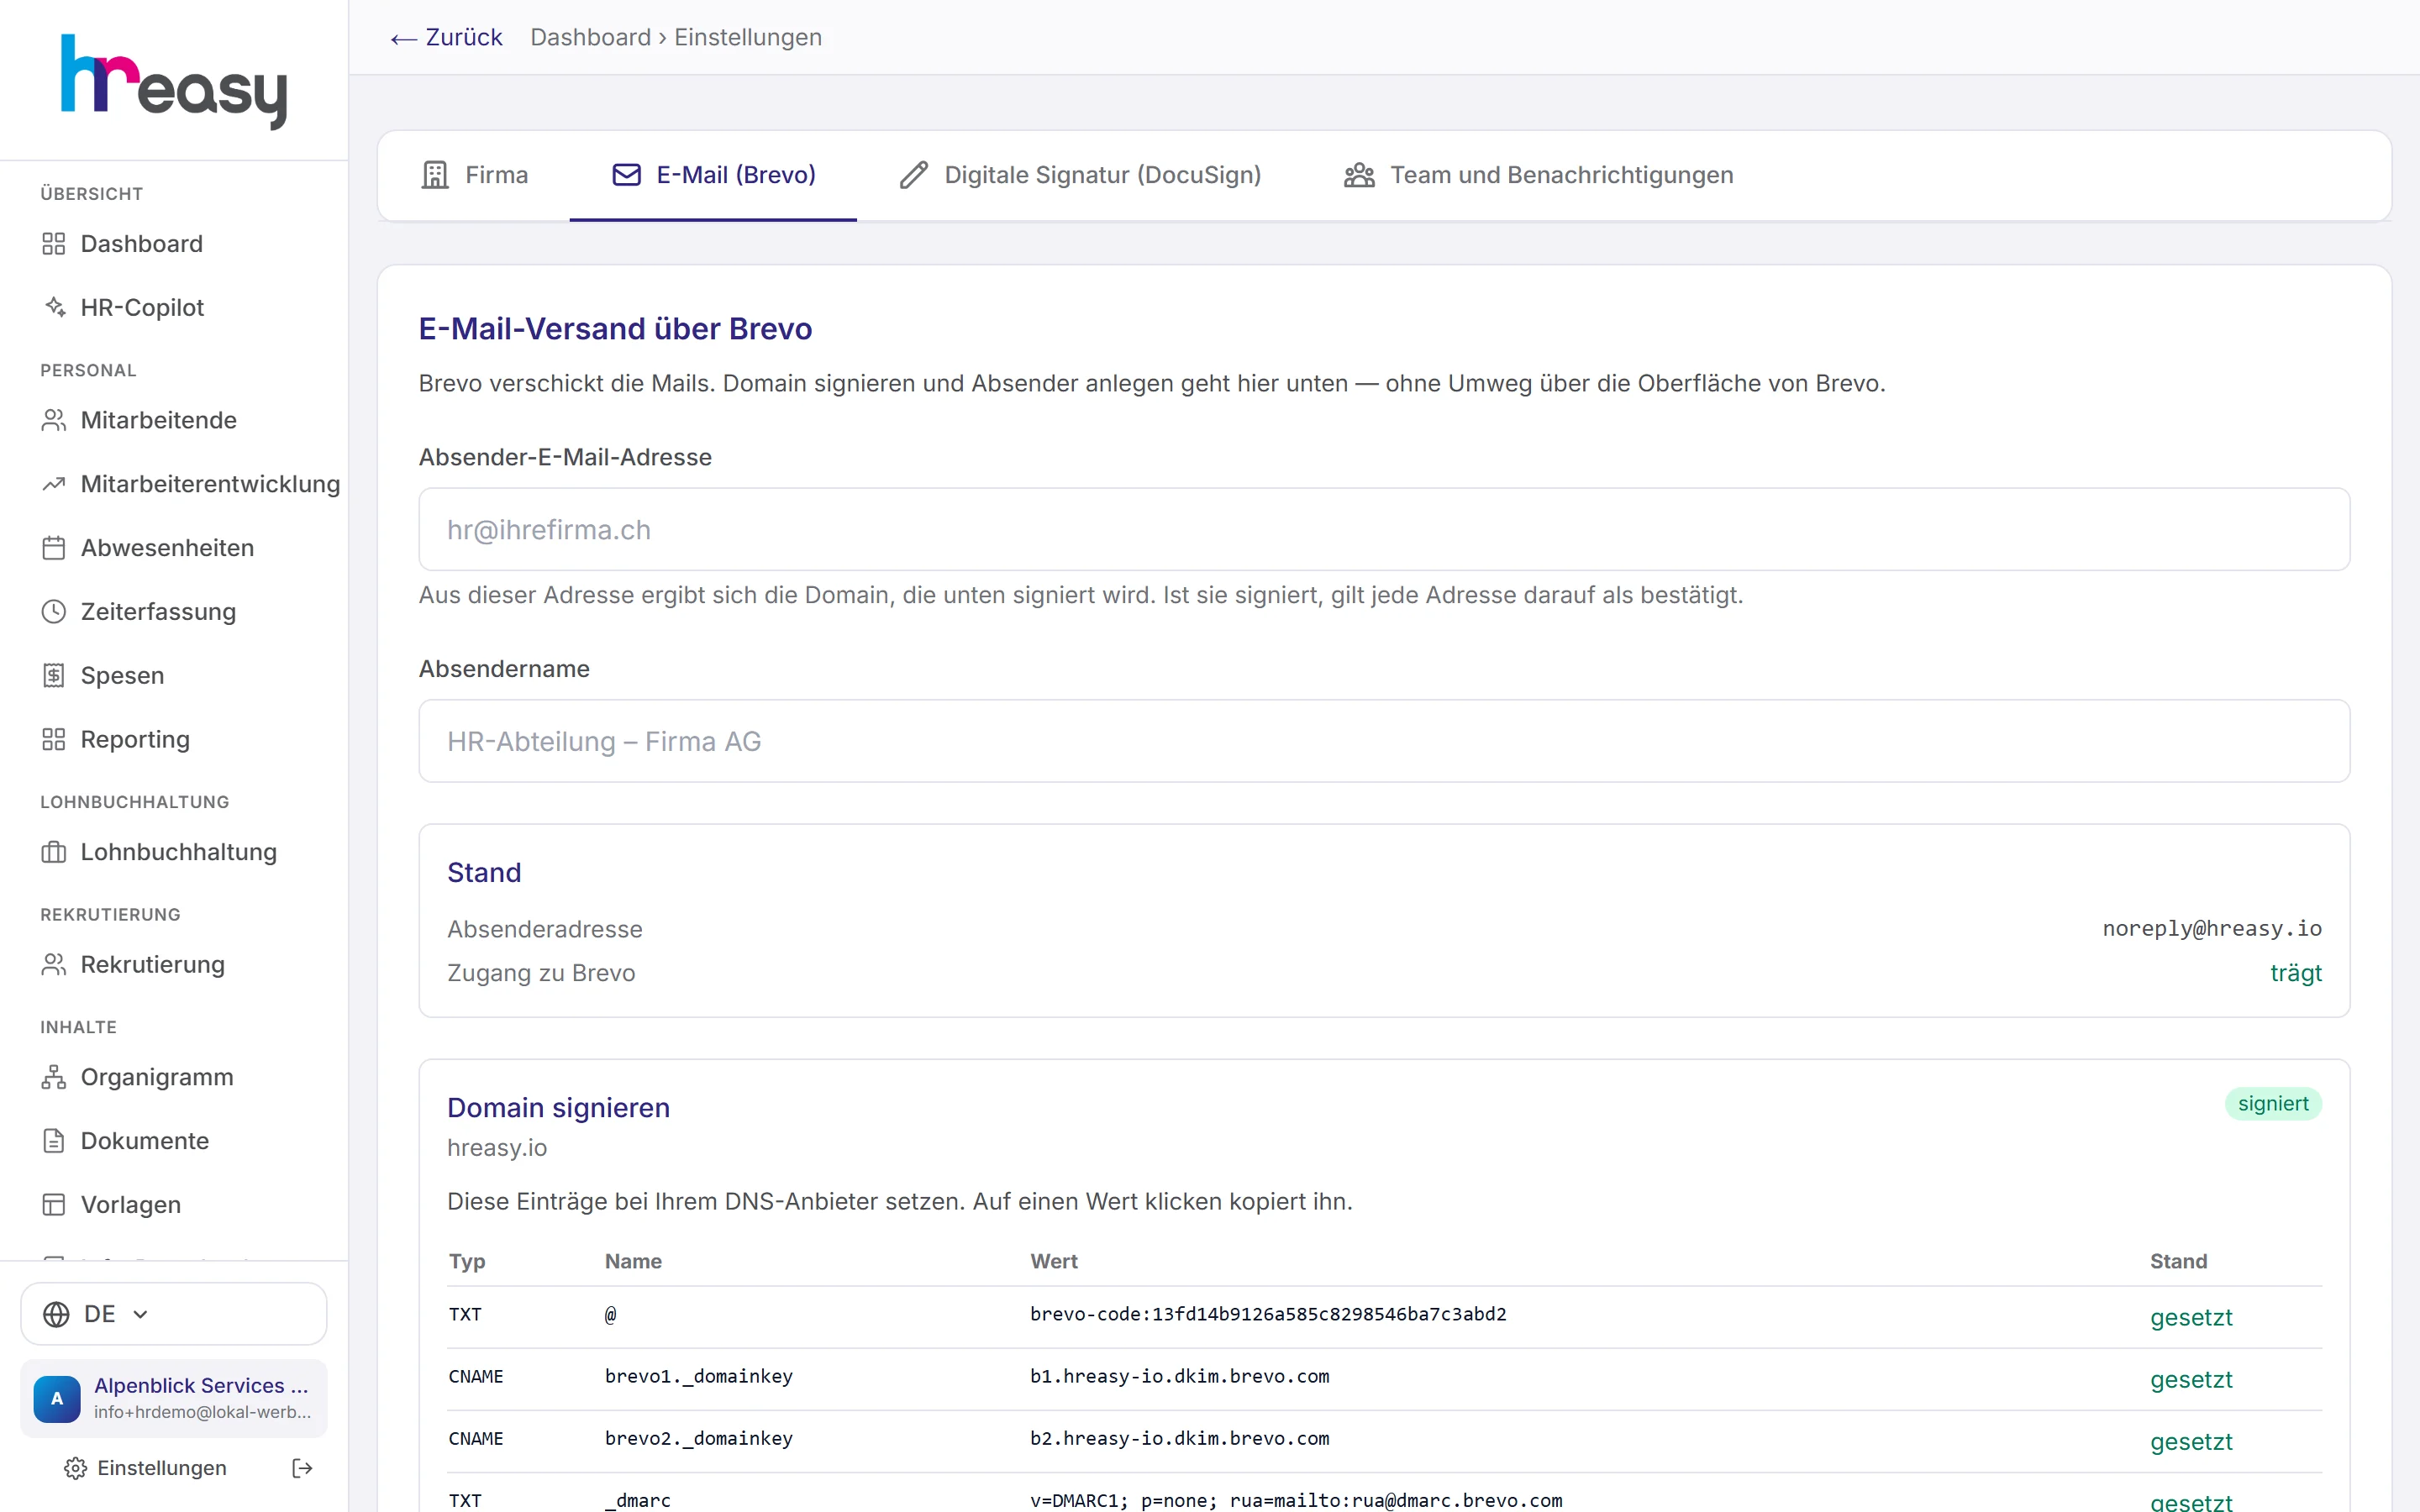Copy the brevo-code TXT record value
This screenshot has height=1512, width=2420.
(x=1268, y=1314)
